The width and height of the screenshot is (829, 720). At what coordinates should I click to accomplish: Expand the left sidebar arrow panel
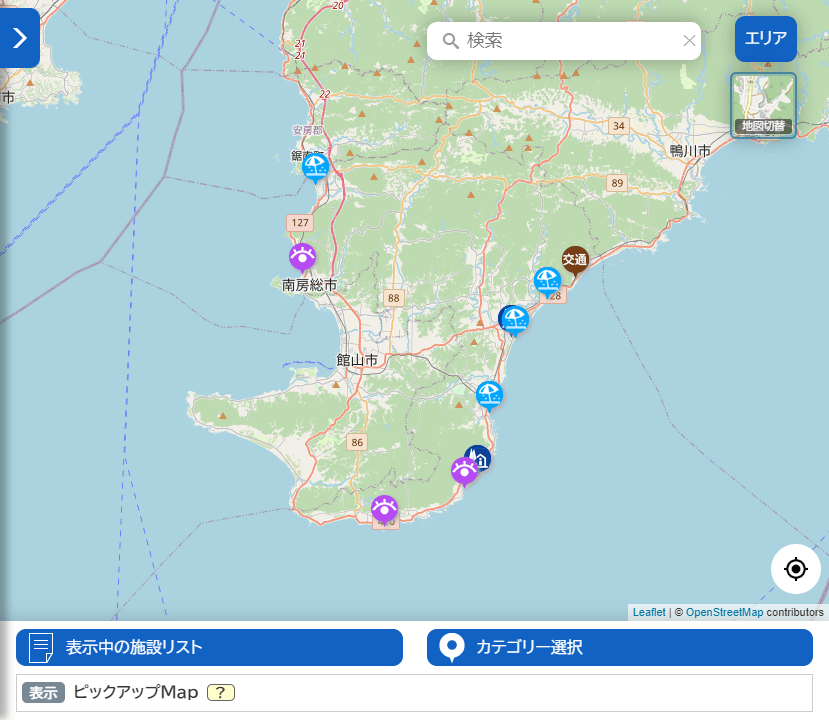click(x=18, y=38)
